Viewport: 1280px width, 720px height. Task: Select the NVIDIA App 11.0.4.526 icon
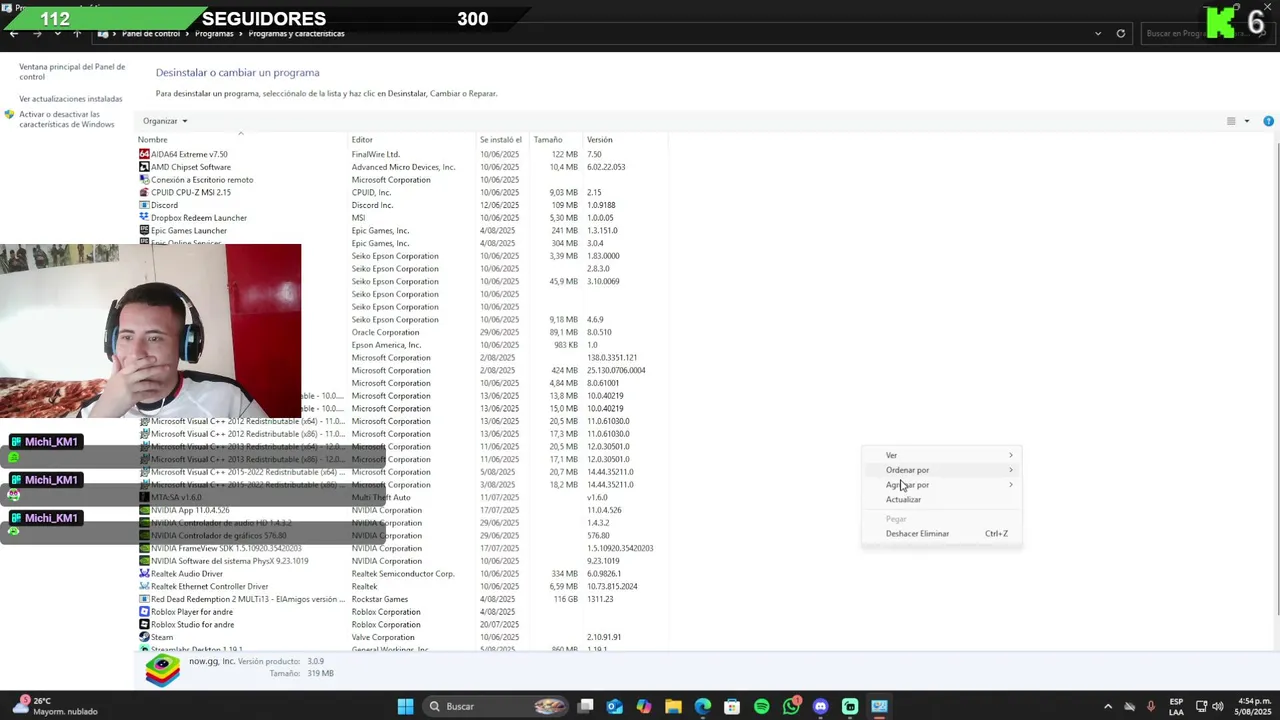click(x=144, y=510)
